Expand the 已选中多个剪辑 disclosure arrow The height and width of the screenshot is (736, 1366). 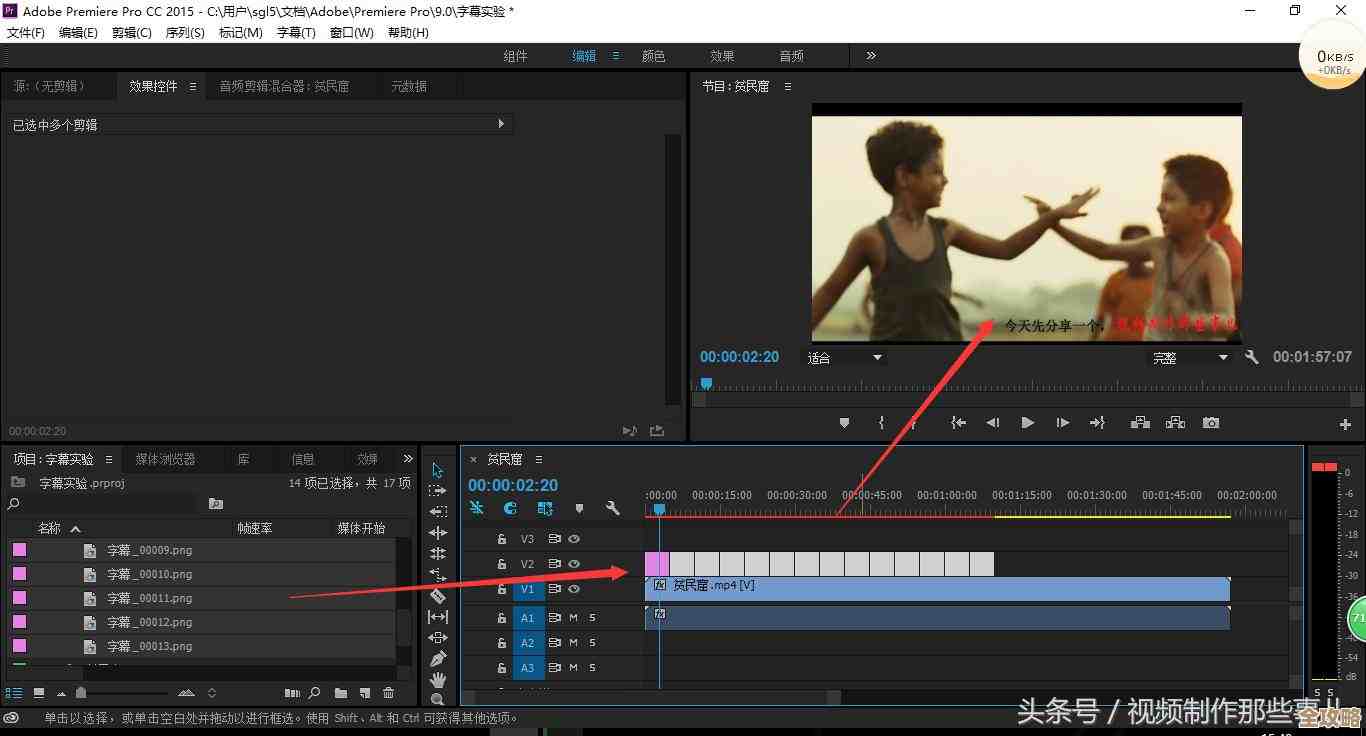tap(501, 124)
